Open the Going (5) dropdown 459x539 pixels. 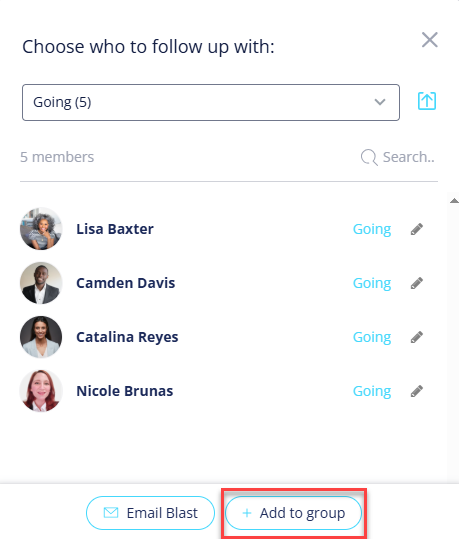click(211, 102)
